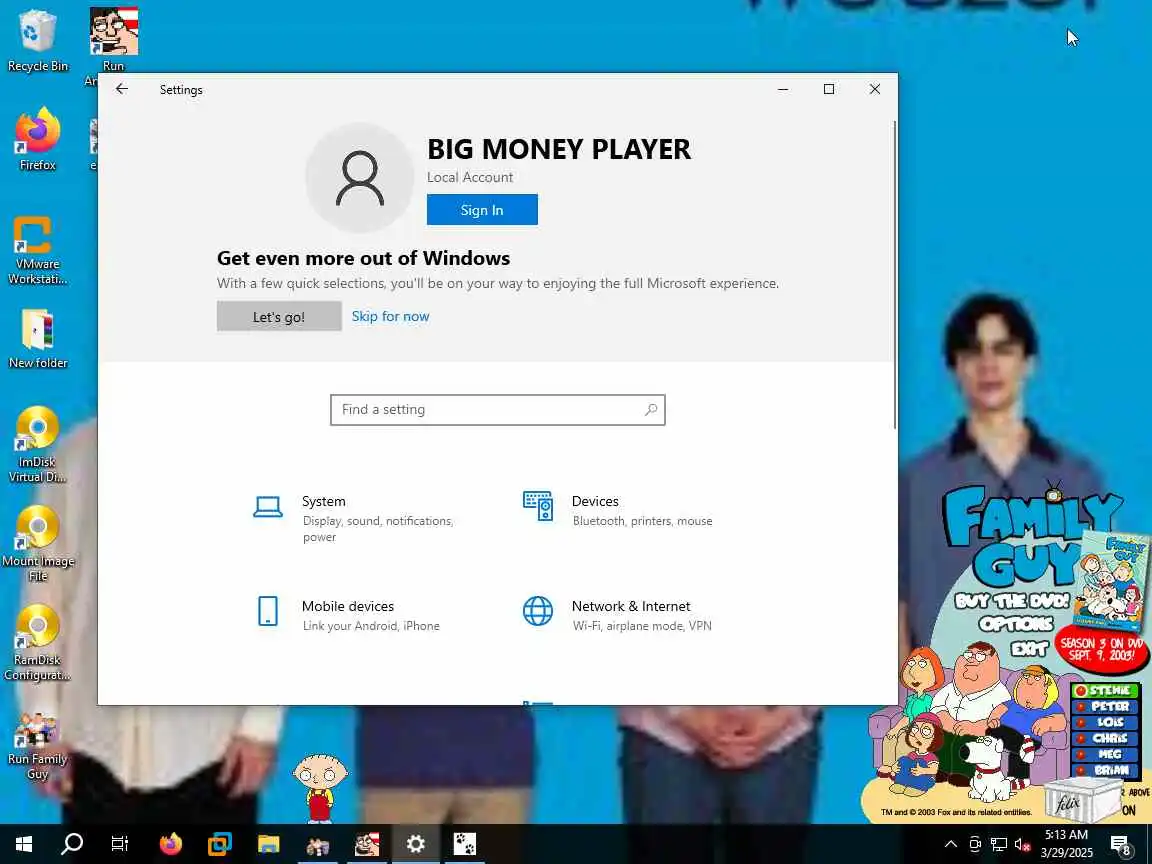
Task: Open the Windows Start menu
Action: pos(24,844)
